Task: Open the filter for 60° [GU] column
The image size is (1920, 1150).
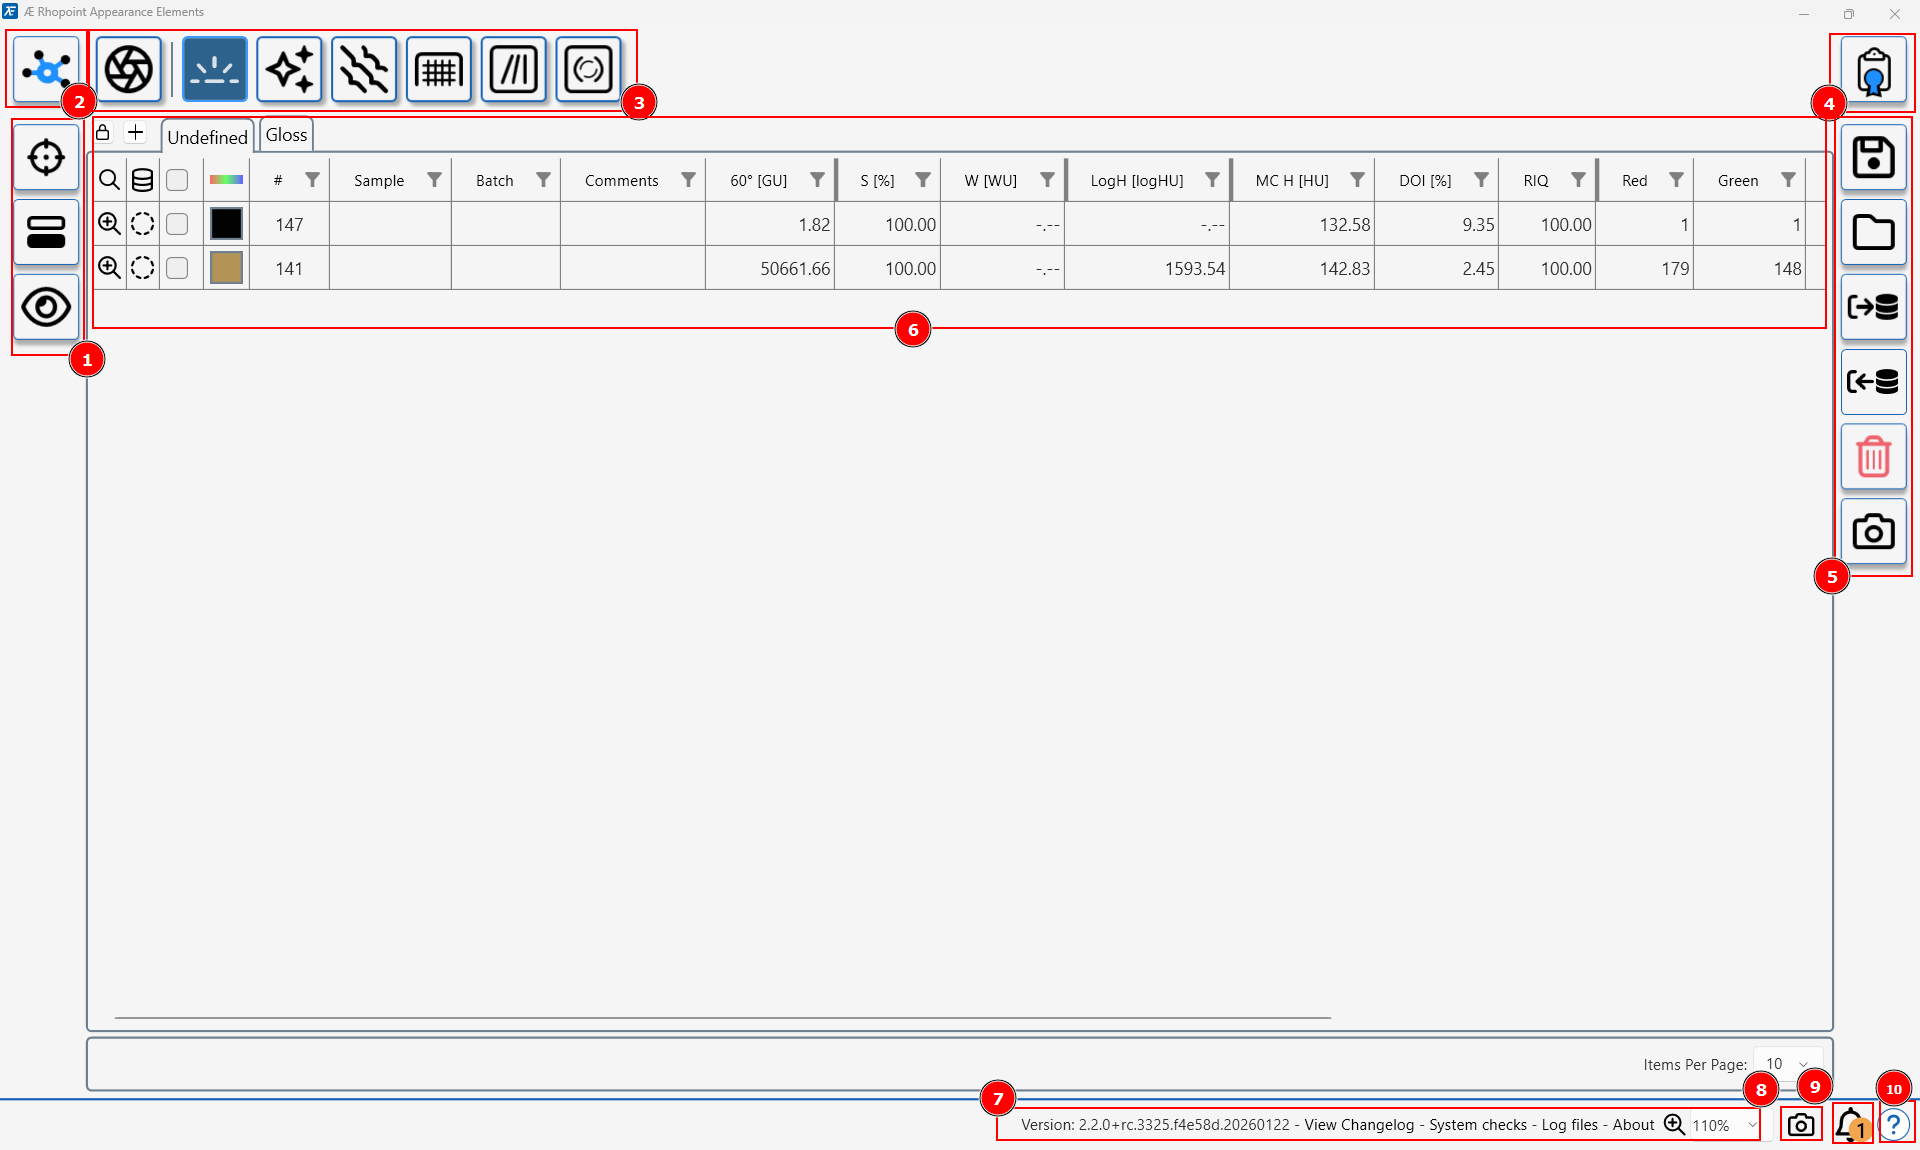Action: [x=817, y=180]
